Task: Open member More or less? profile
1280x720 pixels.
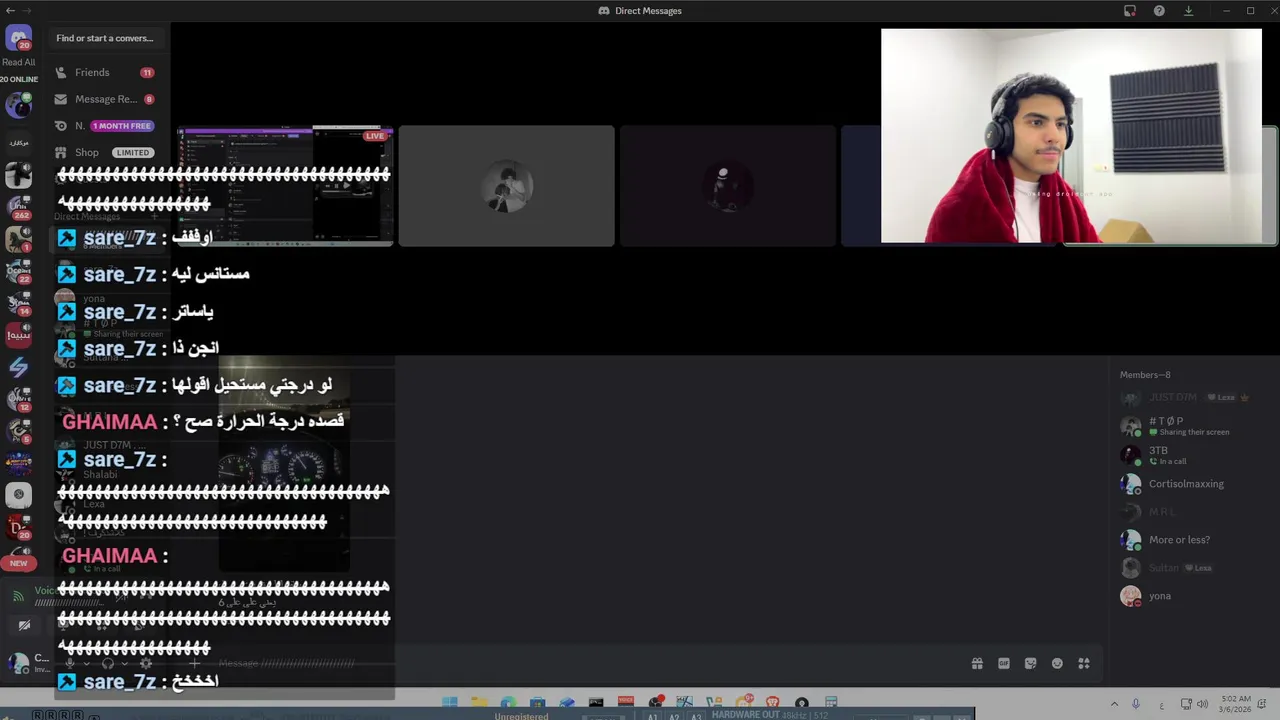Action: [1190, 540]
